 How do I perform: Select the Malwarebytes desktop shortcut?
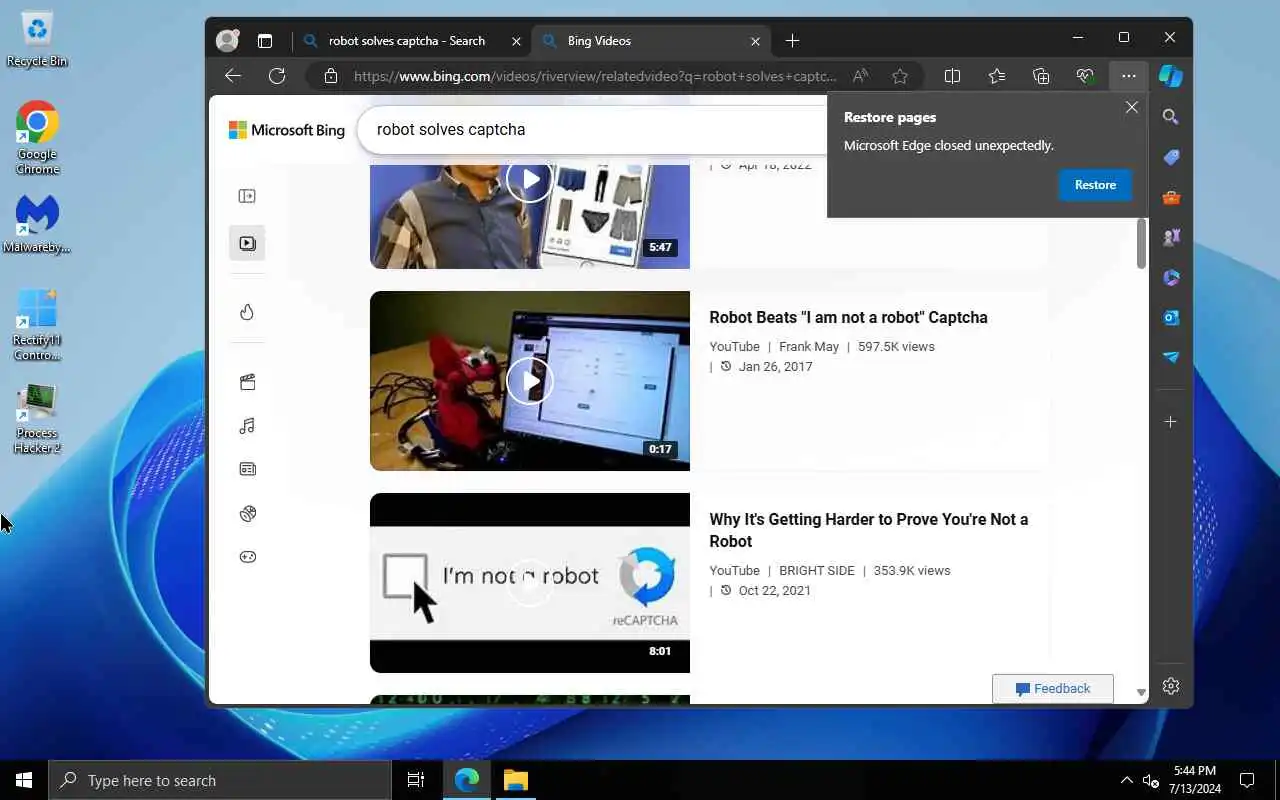(37, 224)
